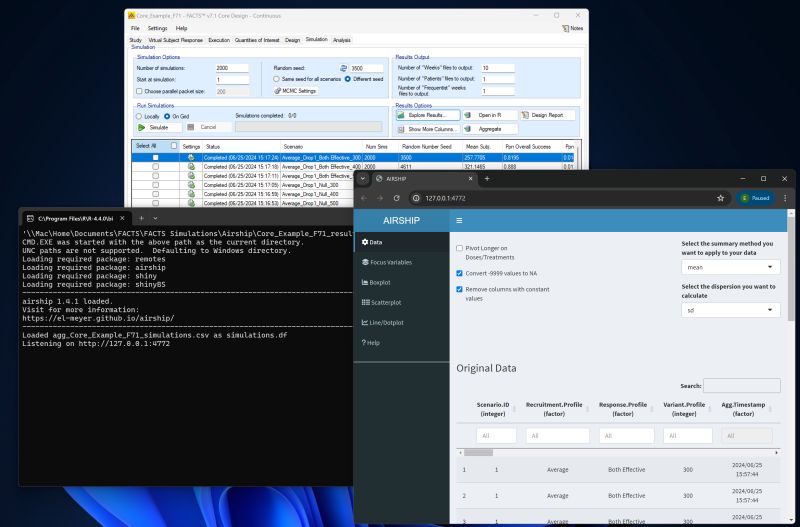Viewport: 800px width, 527px height.
Task: Click Open in R button
Action: pyautogui.click(x=490, y=115)
